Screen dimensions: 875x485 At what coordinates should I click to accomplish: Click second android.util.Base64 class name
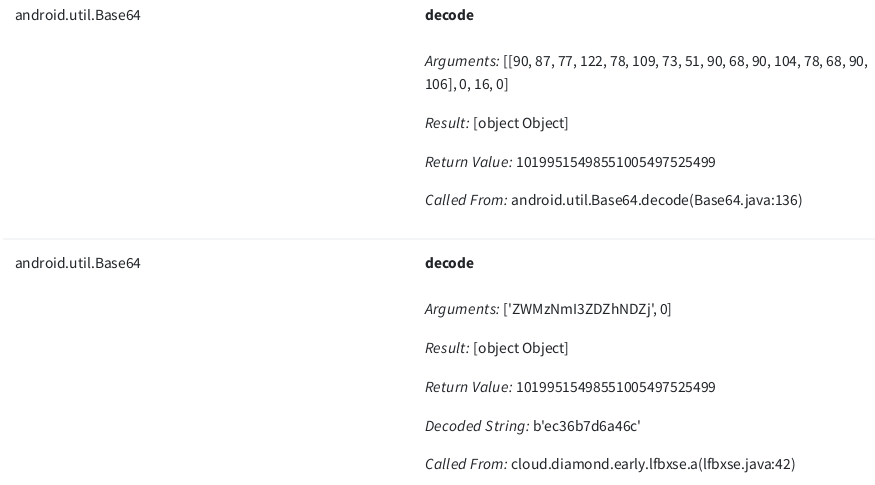[78, 263]
